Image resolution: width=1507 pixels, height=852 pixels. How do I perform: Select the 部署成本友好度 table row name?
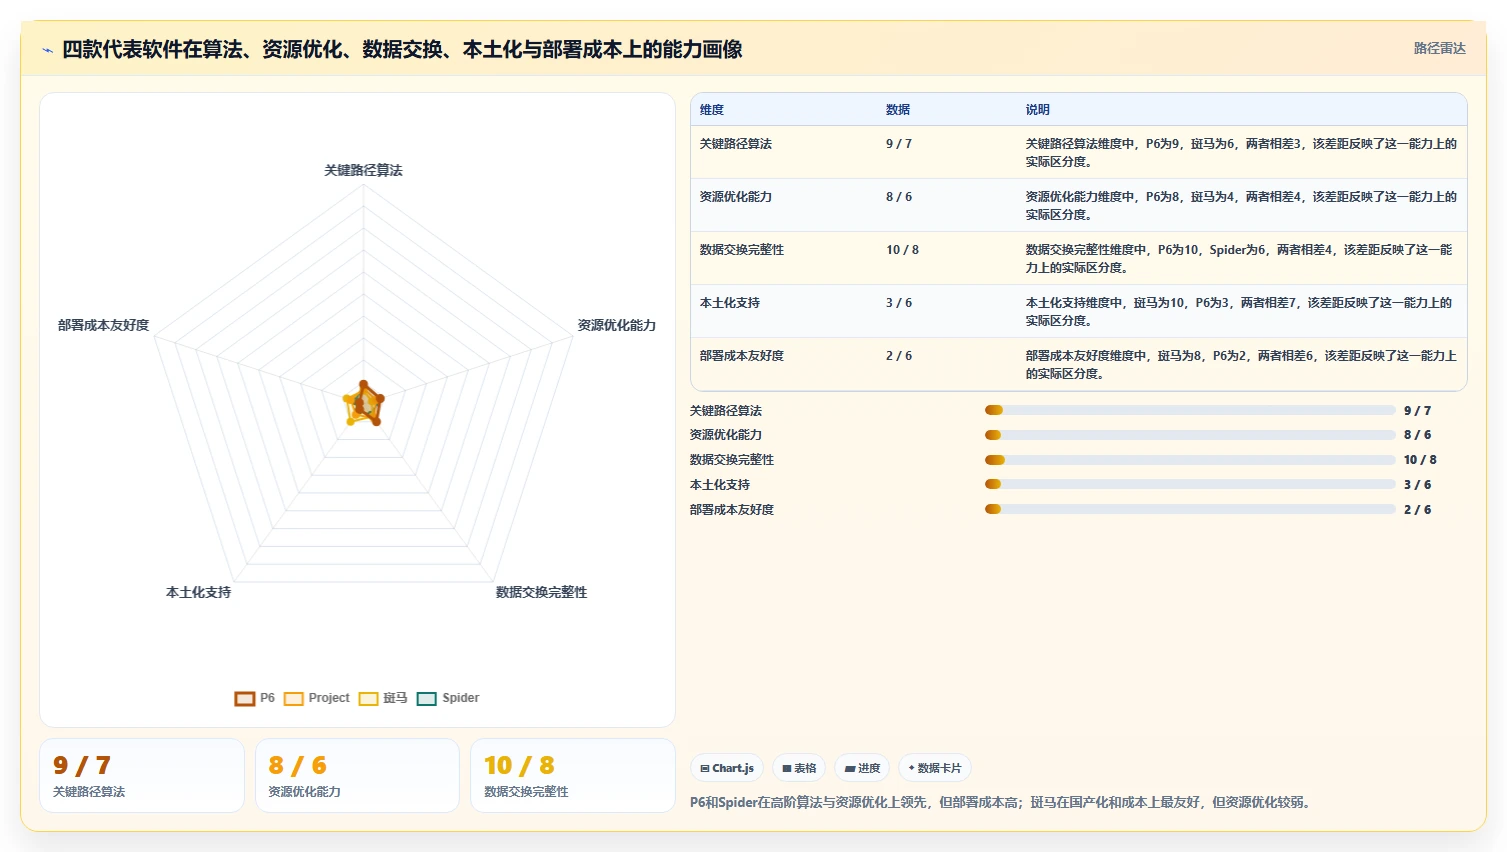742,356
